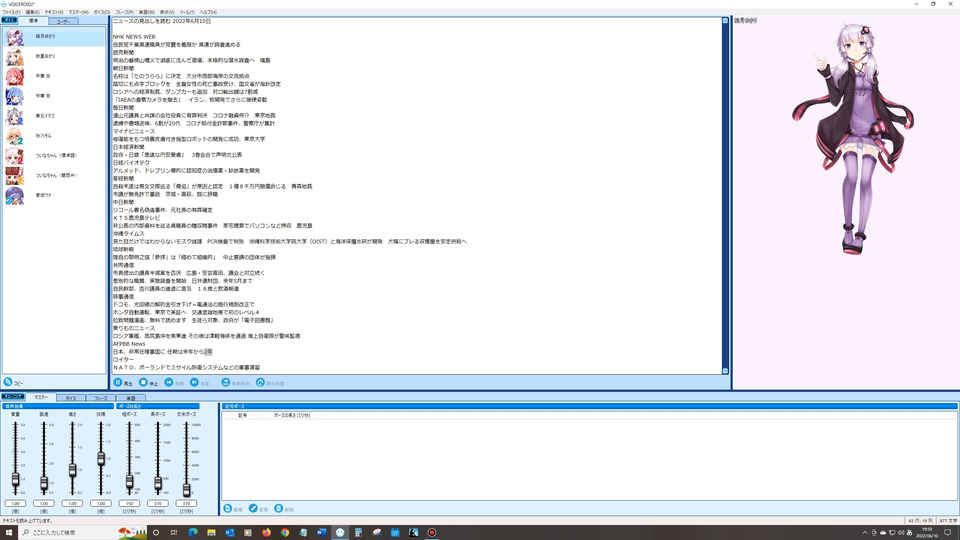Screen dimensions: 960x540
Task: Open the フレーズ(P) menu
Action: pos(124,12)
